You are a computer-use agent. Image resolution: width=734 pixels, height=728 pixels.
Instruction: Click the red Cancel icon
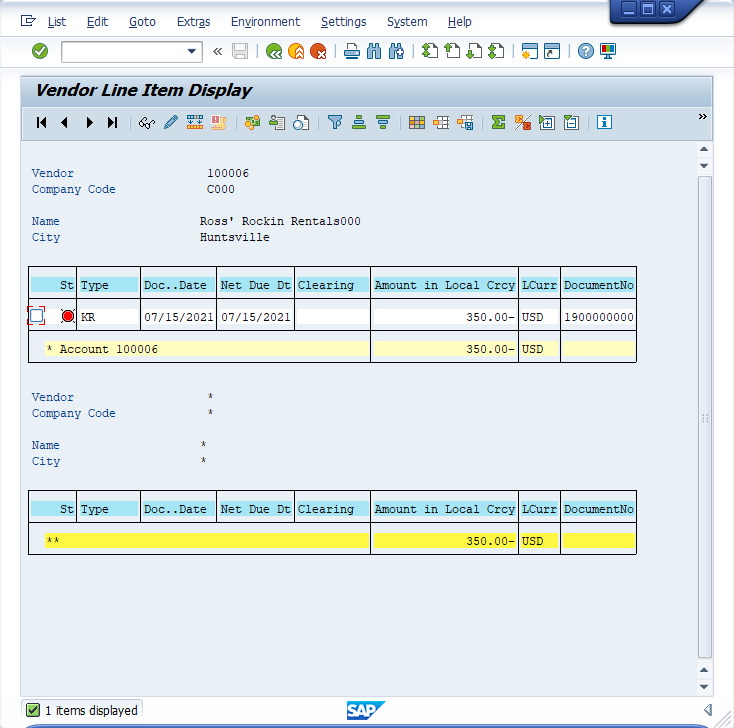(318, 51)
